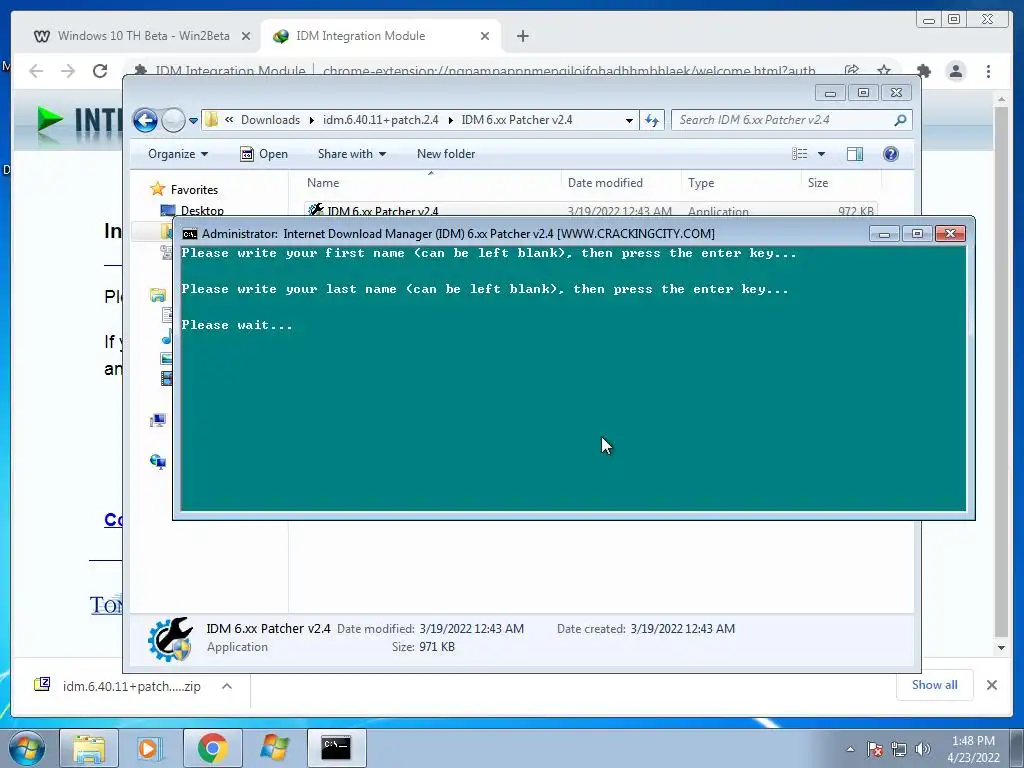
Task: Select Desktop in navigation pane
Action: coord(193,210)
